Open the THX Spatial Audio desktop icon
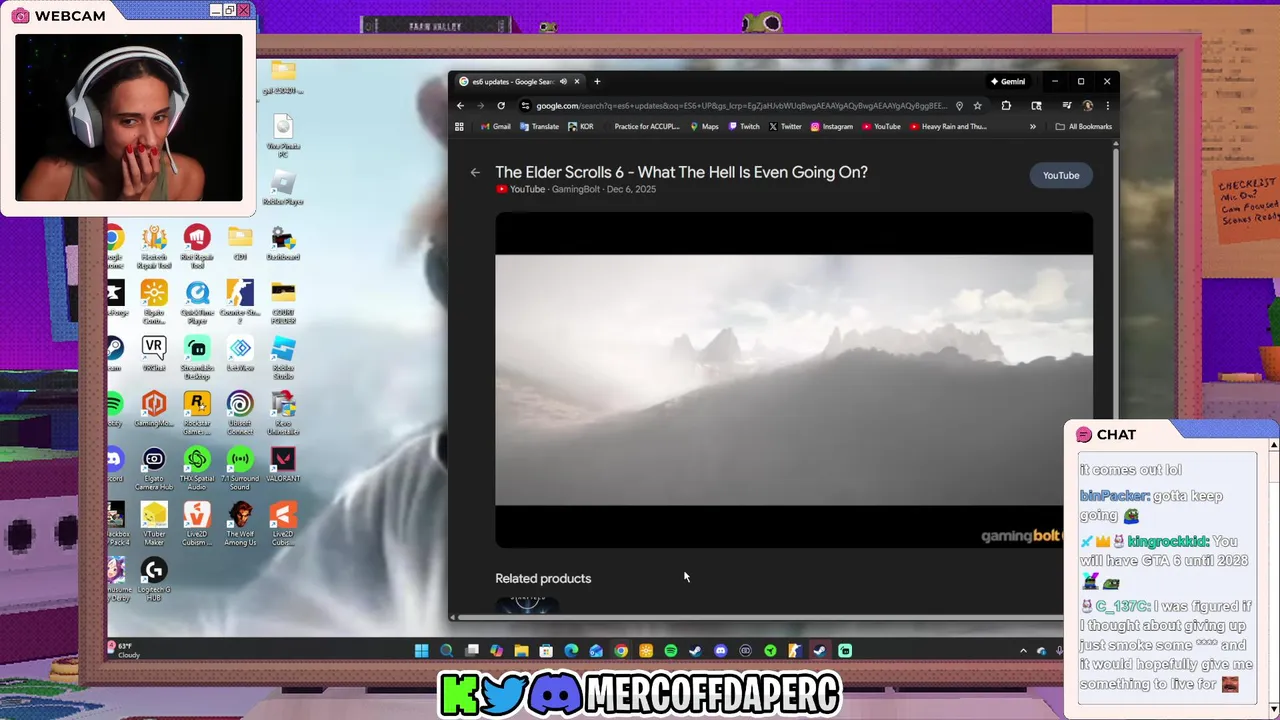Viewport: 1280px width, 720px height. (x=197, y=469)
